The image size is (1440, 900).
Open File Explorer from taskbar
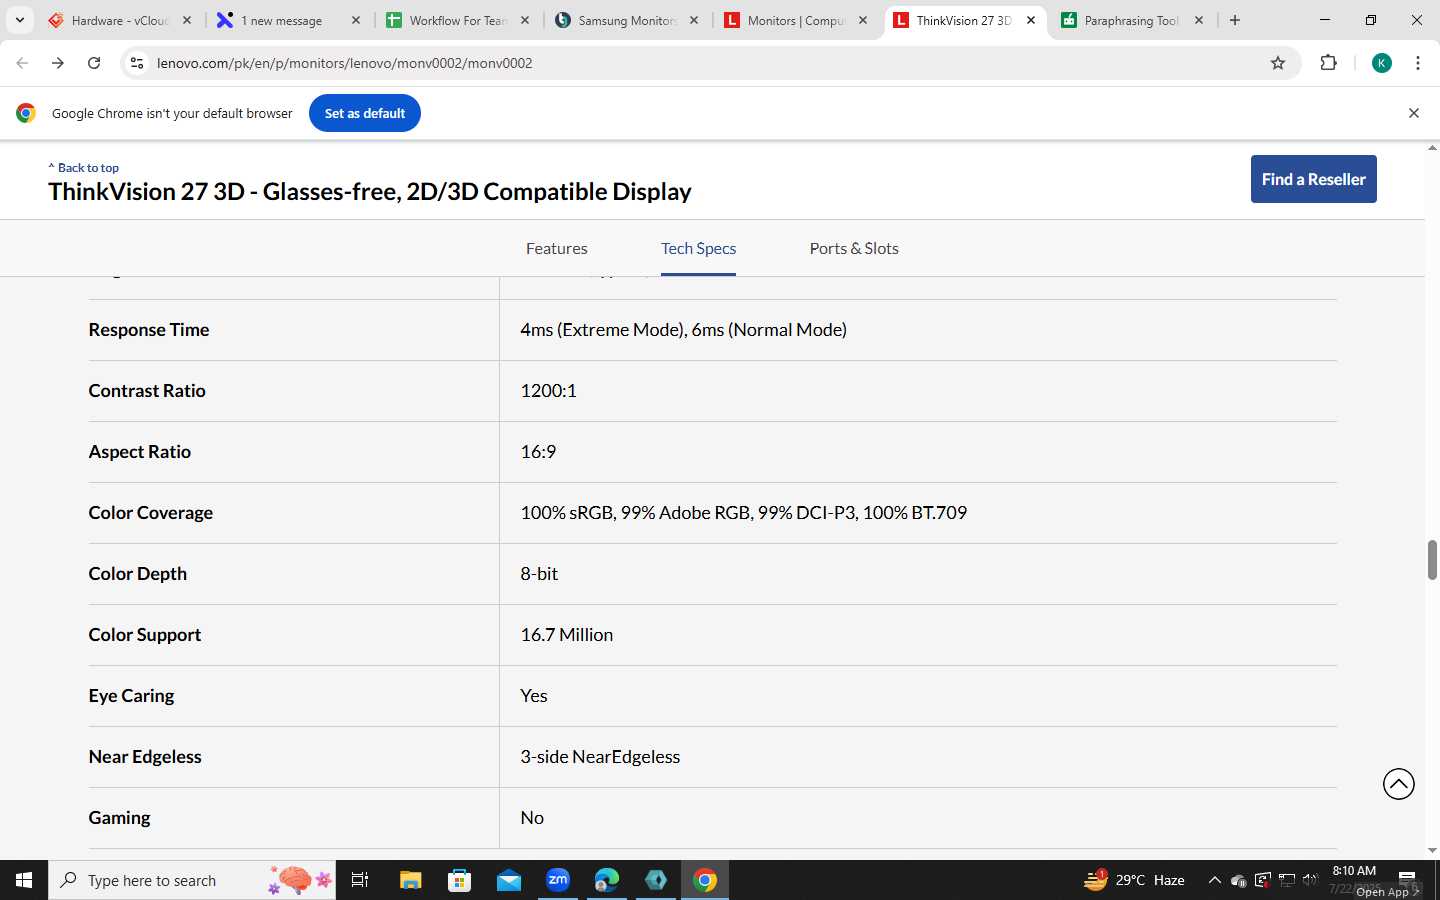(411, 880)
